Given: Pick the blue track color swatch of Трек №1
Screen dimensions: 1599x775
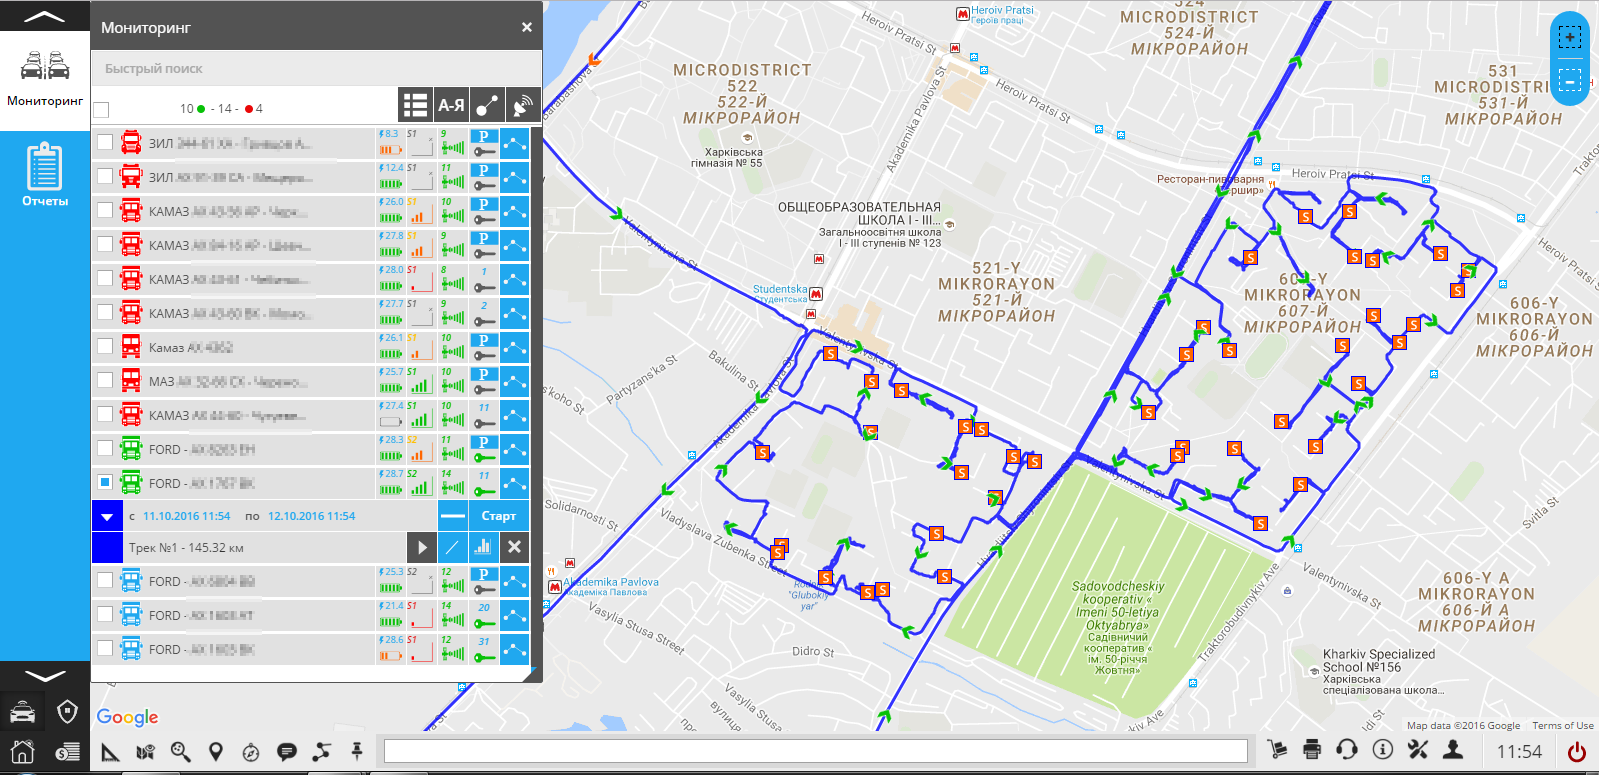Looking at the screenshot, I should tap(107, 547).
